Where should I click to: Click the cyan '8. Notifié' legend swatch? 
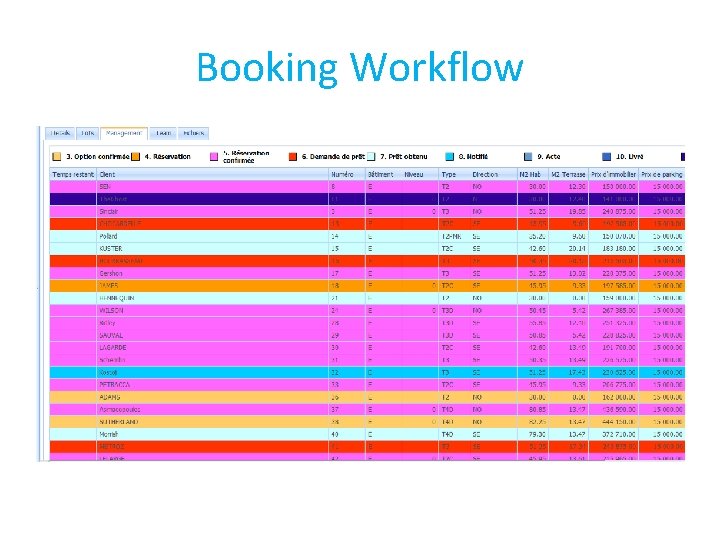pos(450,157)
